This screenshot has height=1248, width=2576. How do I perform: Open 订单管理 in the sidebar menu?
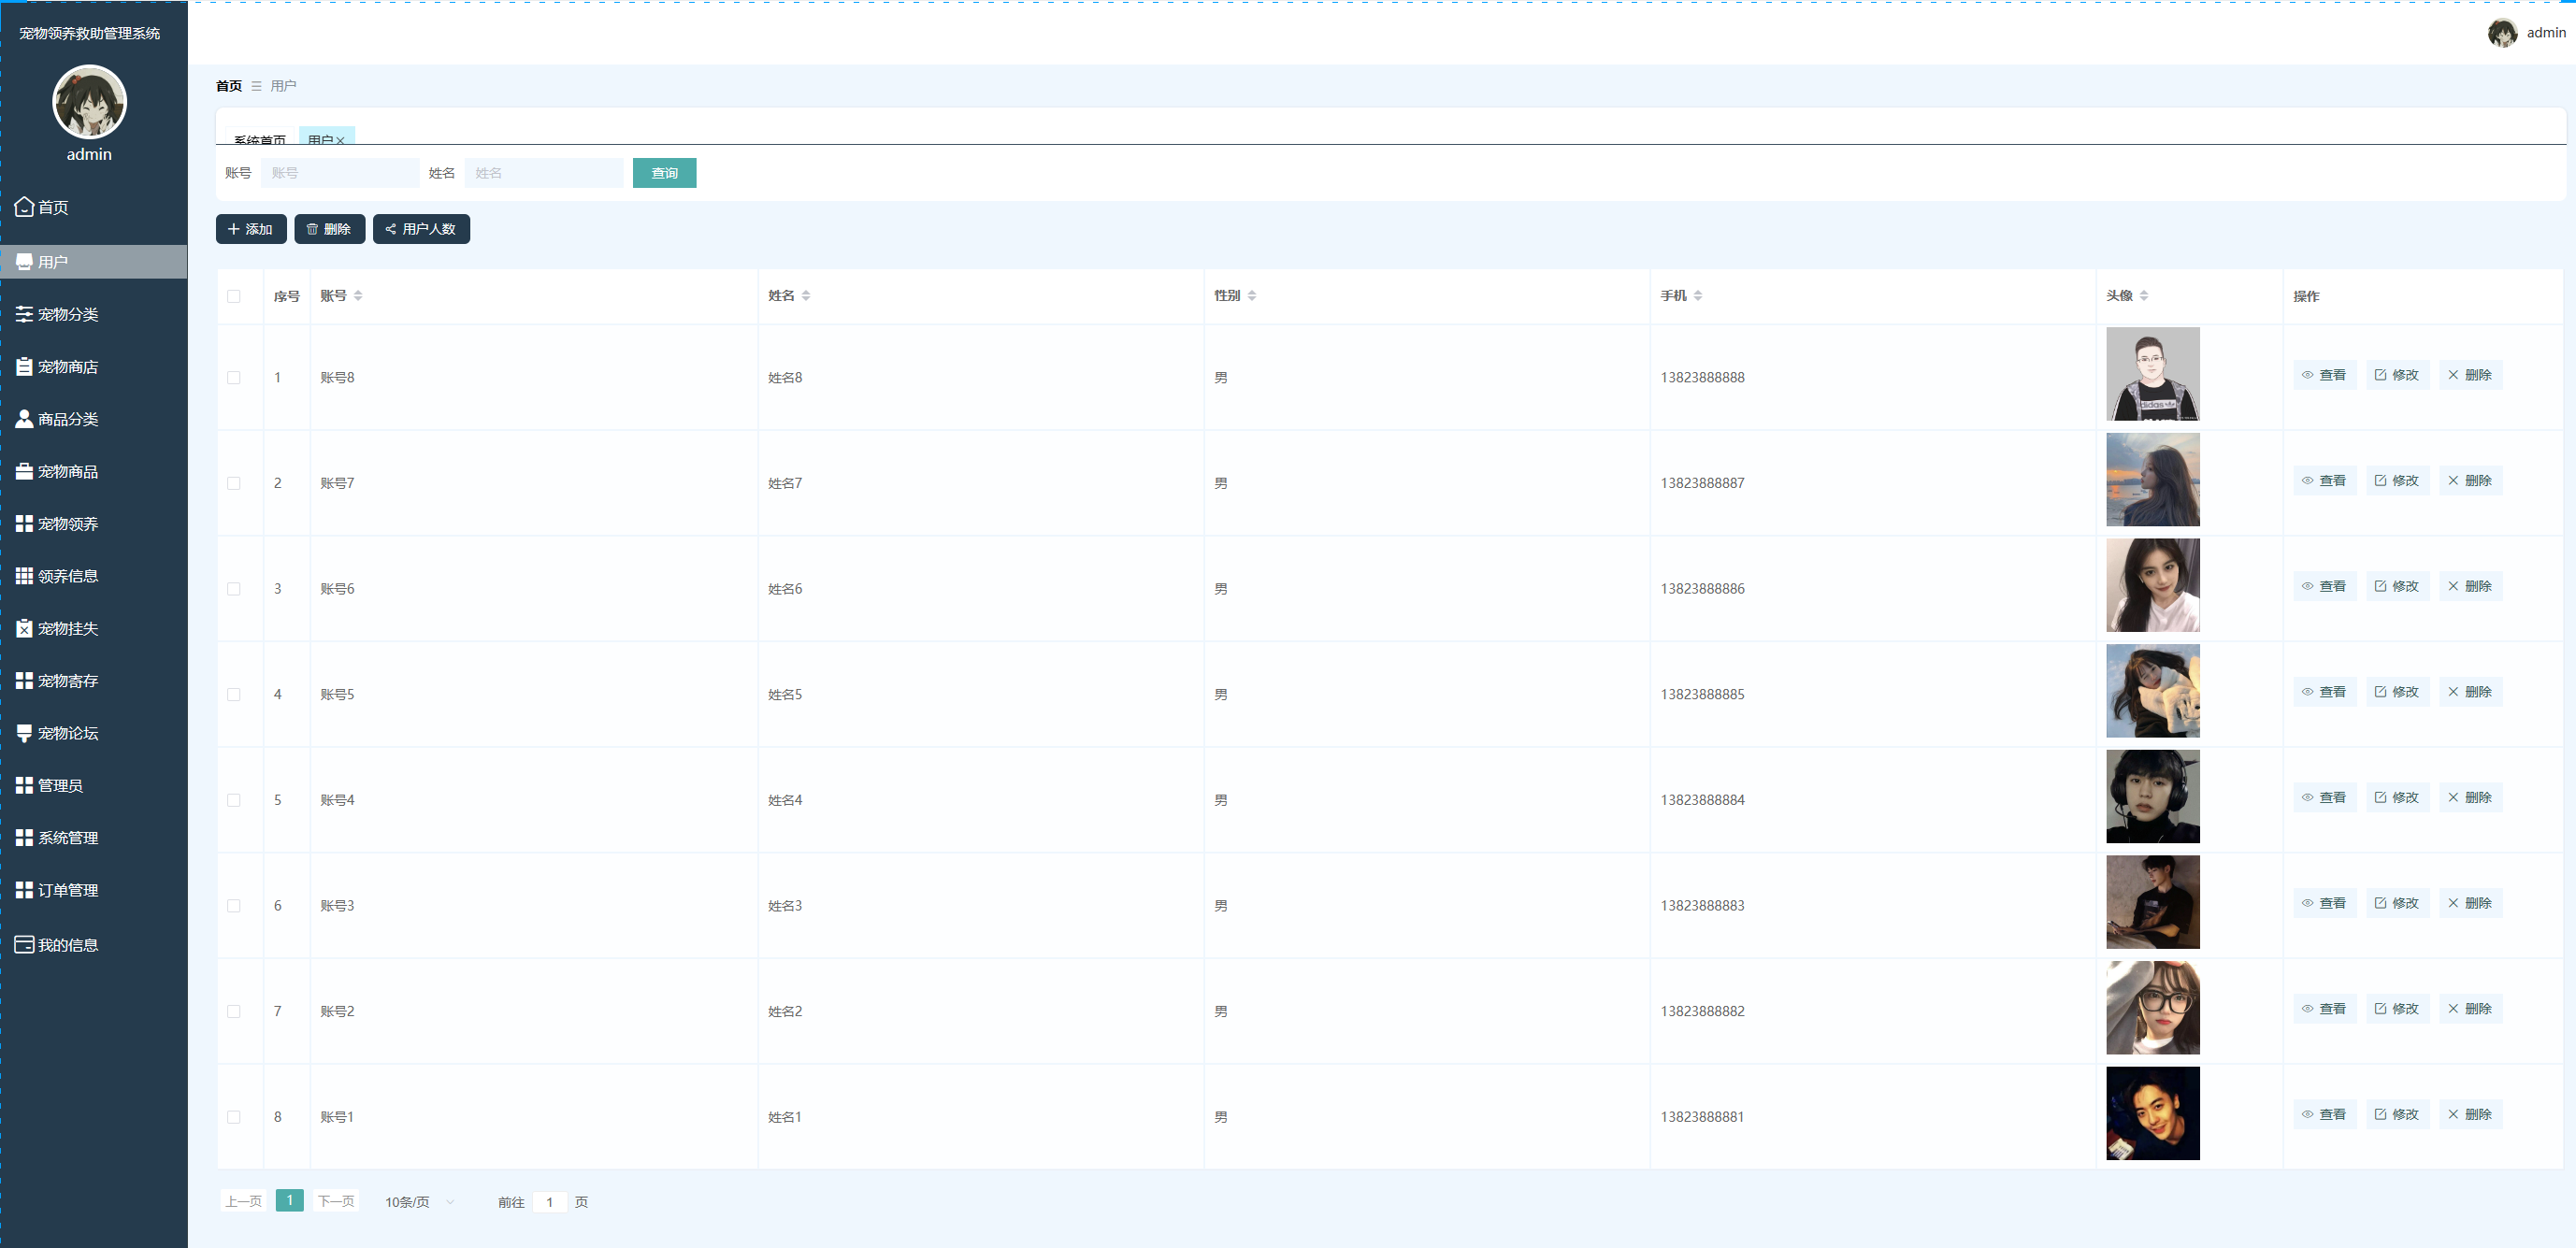pyautogui.click(x=67, y=890)
